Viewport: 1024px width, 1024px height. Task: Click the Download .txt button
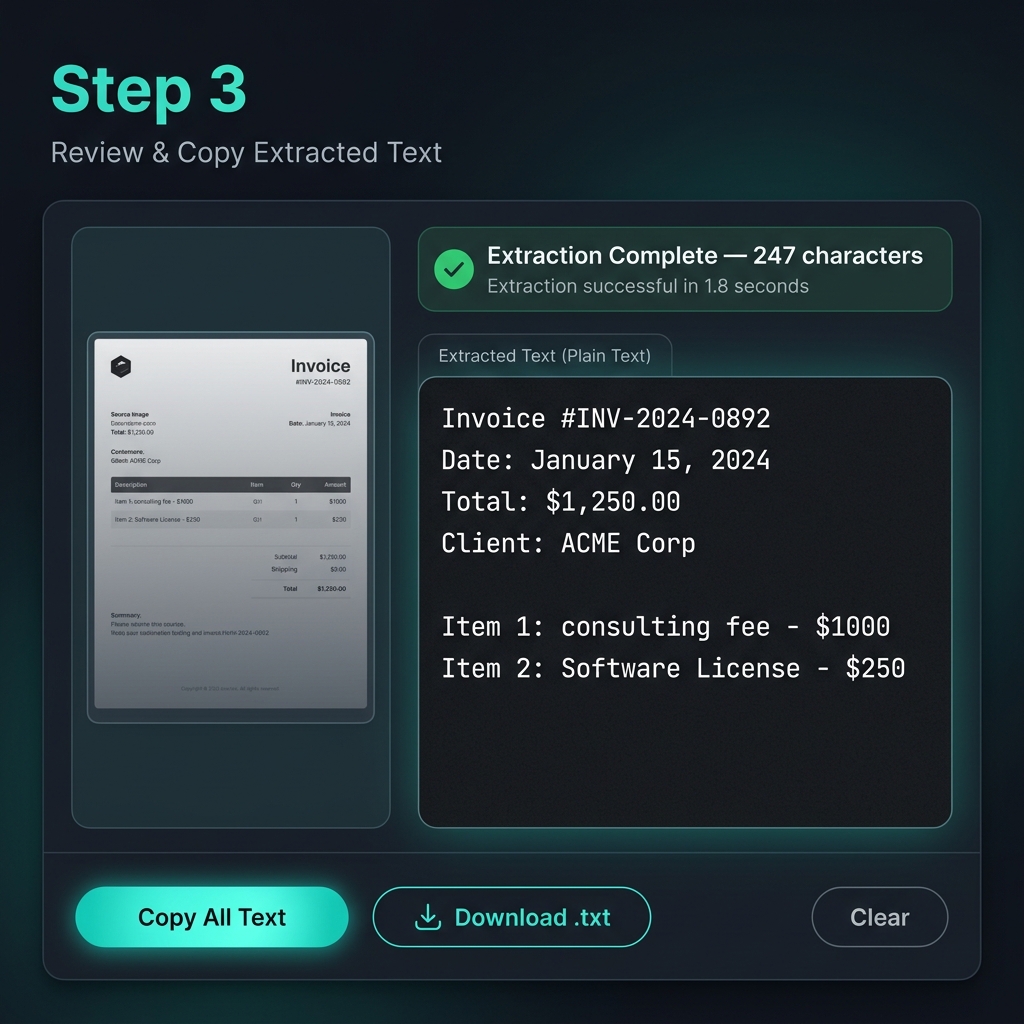tap(511, 917)
